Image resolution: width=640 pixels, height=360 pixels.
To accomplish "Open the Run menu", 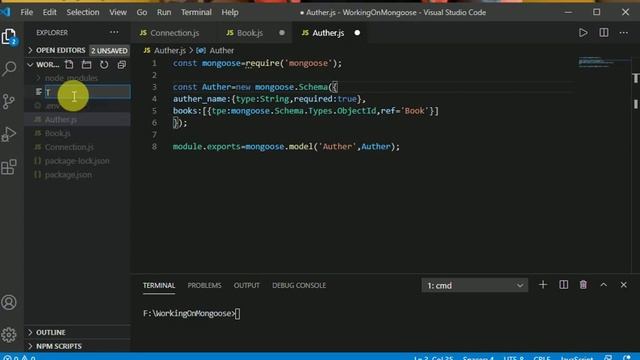I will click(164, 12).
